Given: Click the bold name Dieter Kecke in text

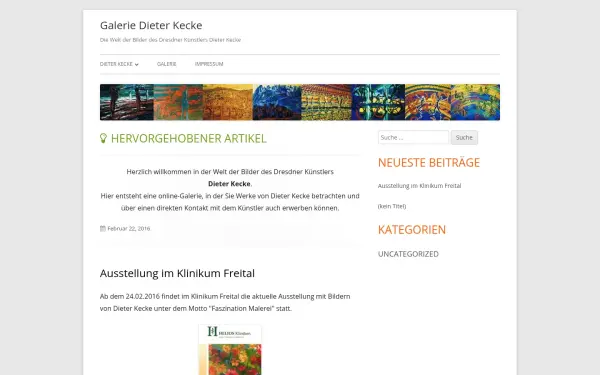Looking at the screenshot, I should click(x=229, y=184).
